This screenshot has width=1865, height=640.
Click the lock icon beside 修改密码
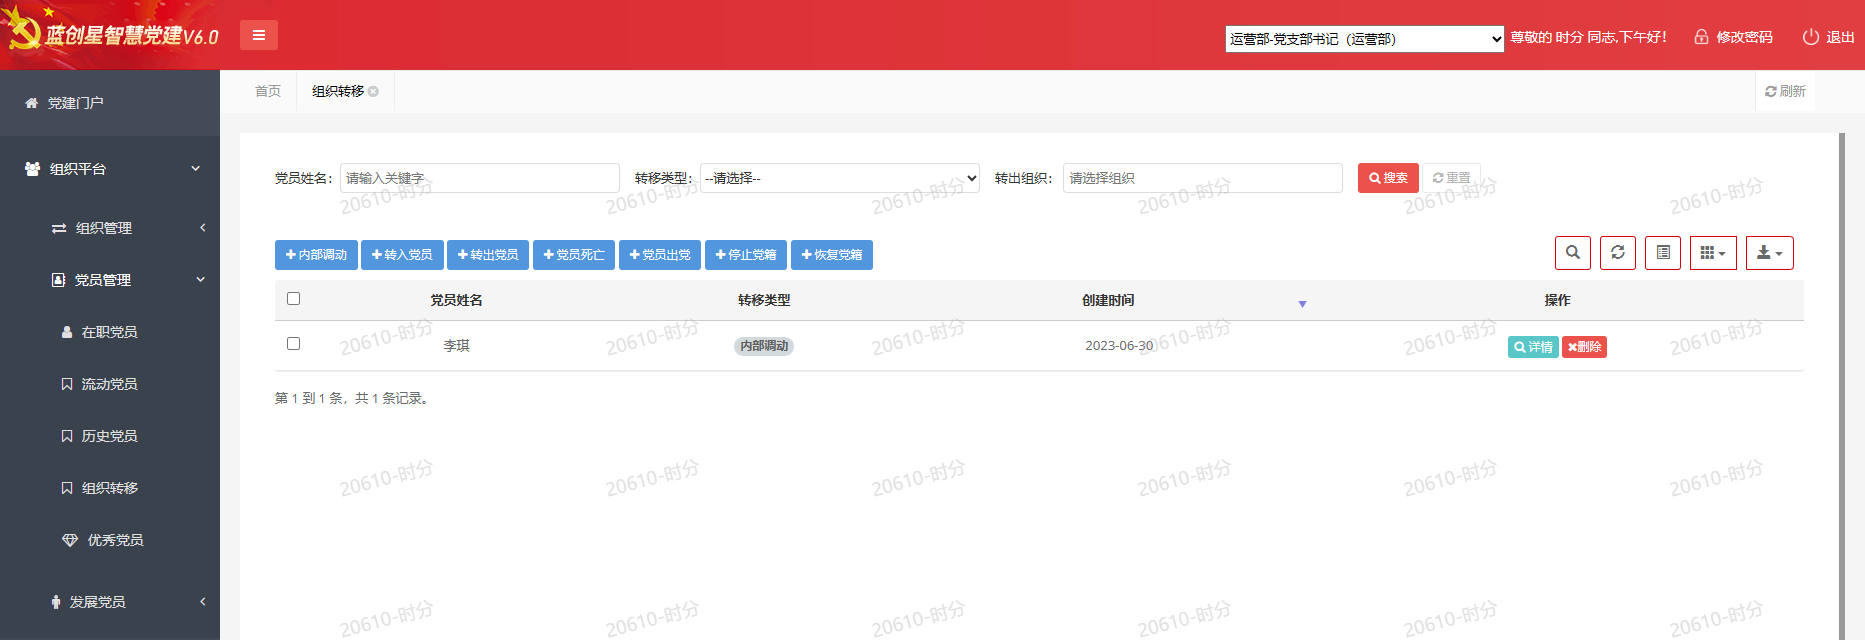pos(1701,37)
